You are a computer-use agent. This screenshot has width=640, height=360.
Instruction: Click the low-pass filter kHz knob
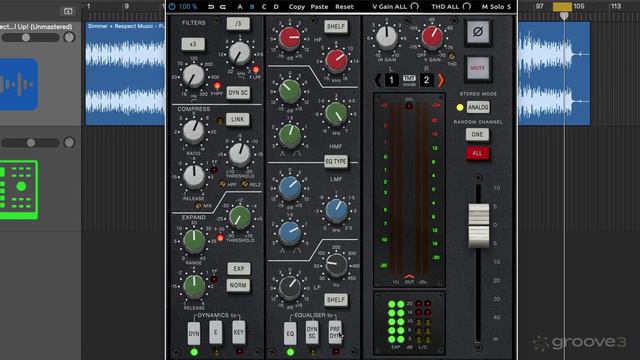(x=239, y=54)
